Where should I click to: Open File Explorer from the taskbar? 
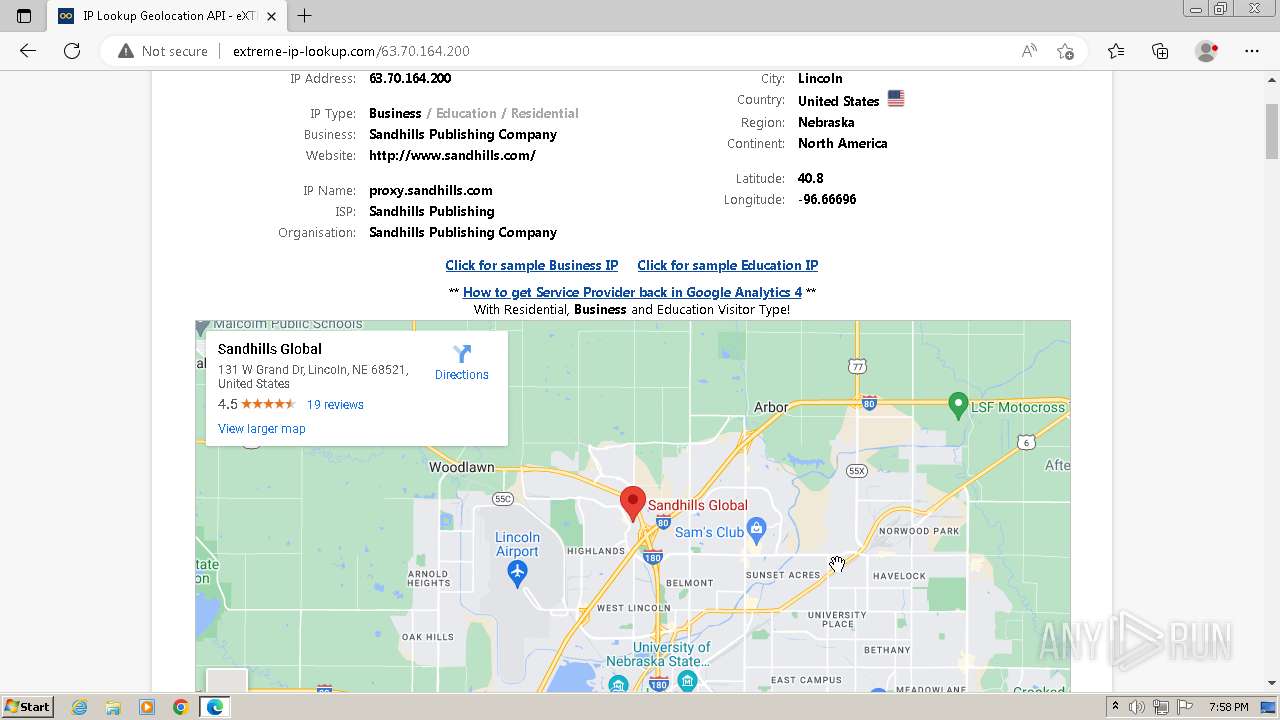[x=113, y=707]
